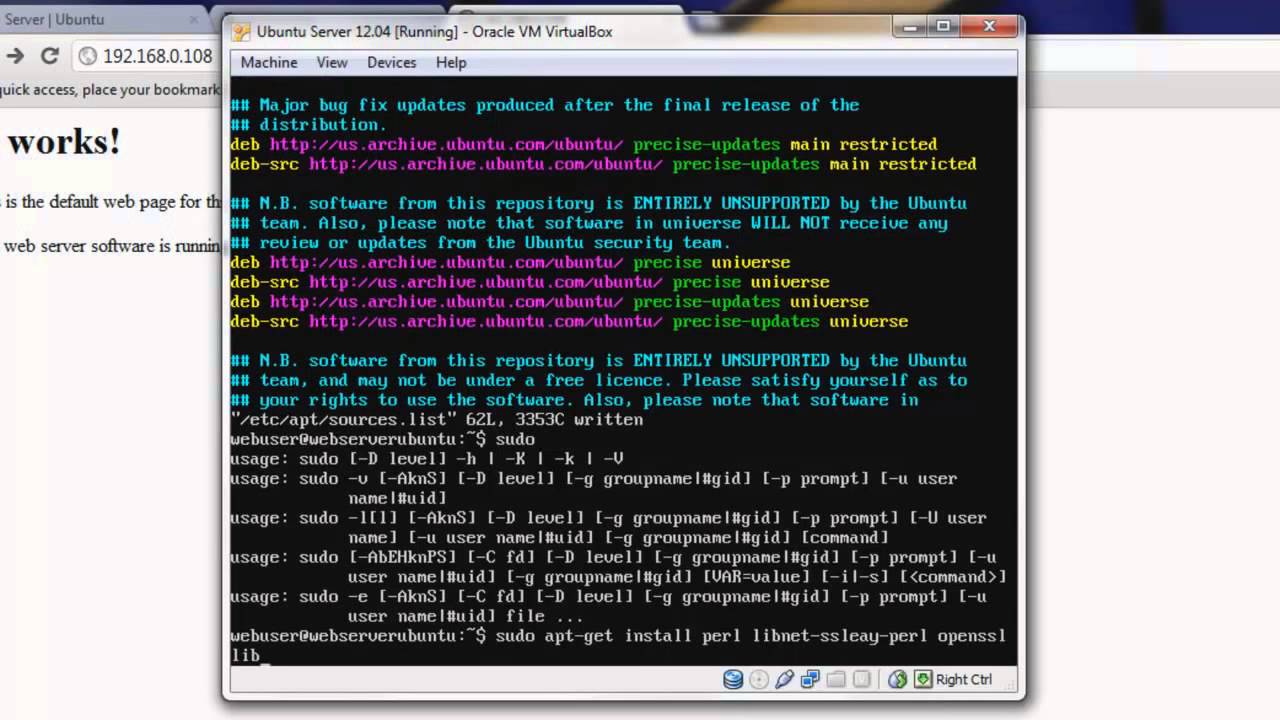
Task: Click the bookmarks bar 'quick access' hint text
Action: [x=109, y=90]
